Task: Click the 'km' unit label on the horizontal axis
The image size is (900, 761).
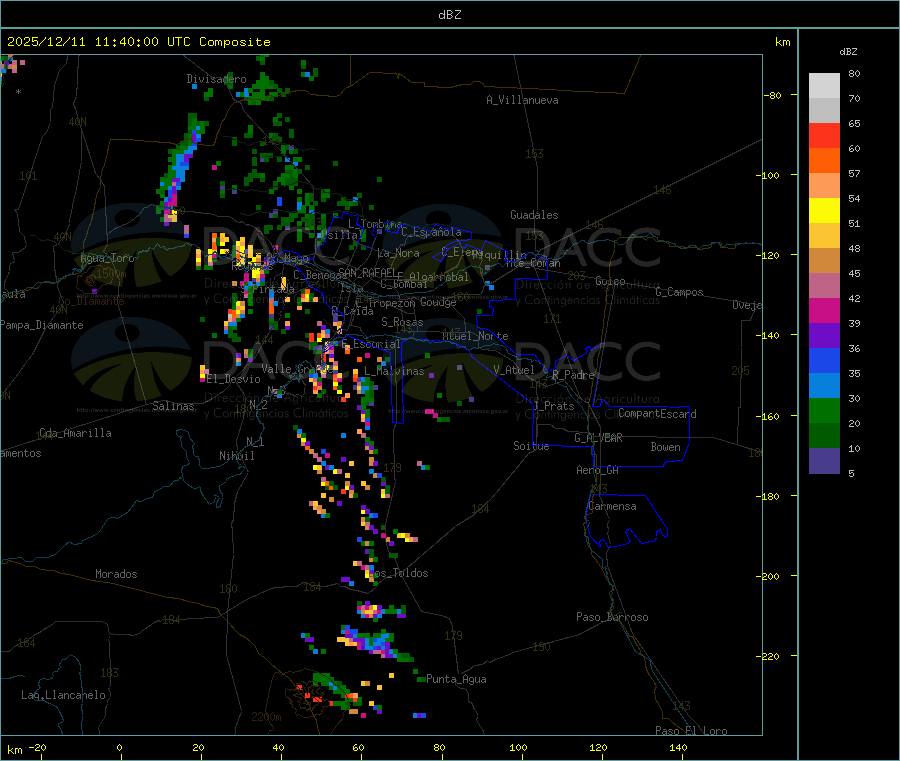Action: click(x=14, y=750)
